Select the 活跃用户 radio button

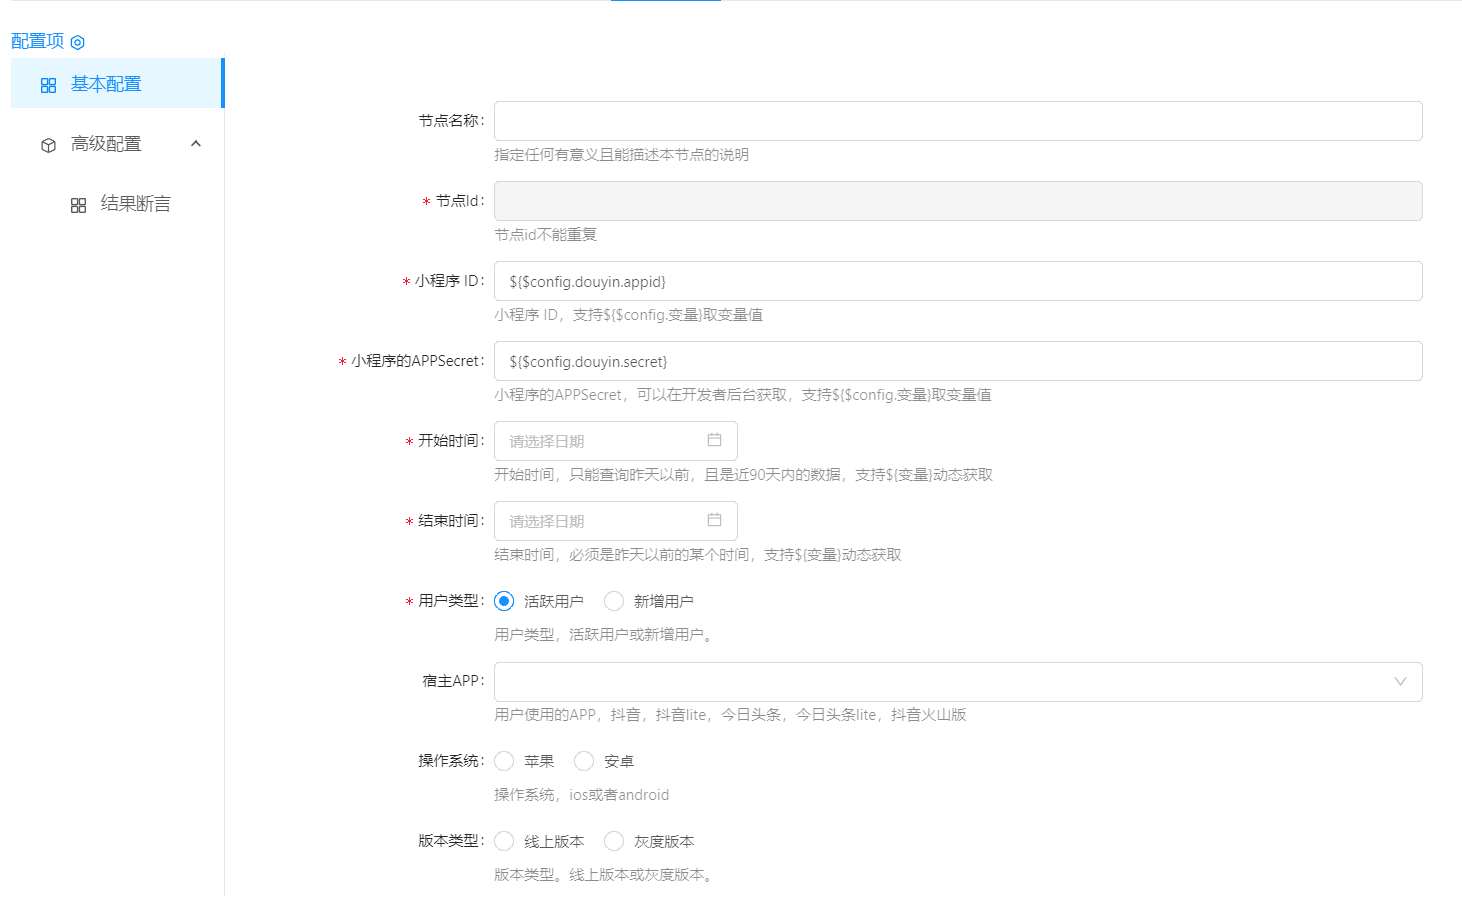tap(504, 601)
